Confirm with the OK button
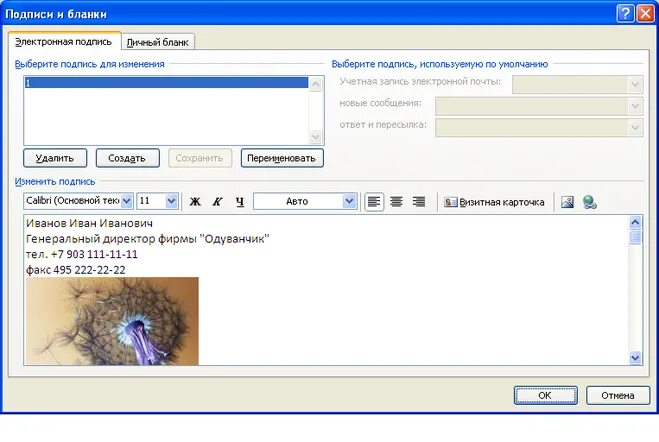 [545, 395]
